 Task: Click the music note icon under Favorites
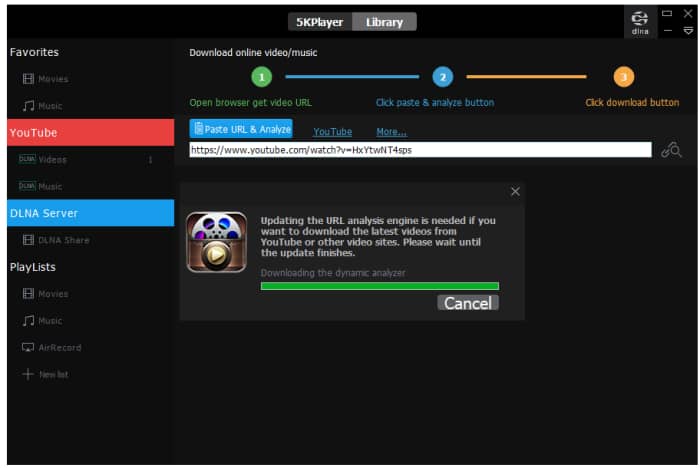click(28, 106)
